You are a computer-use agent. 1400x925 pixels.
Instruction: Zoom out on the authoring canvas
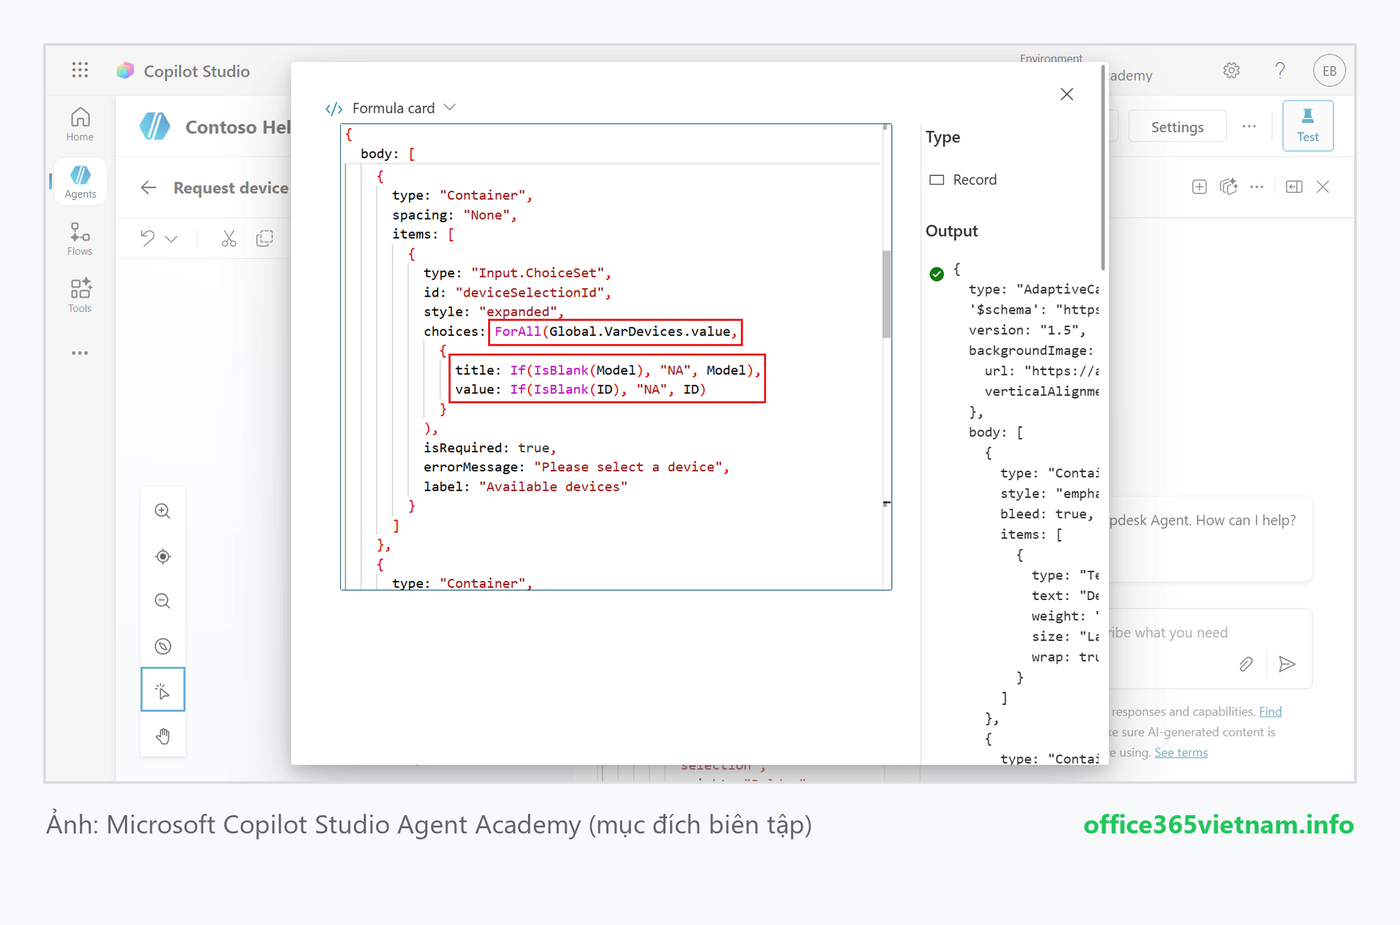click(x=163, y=601)
